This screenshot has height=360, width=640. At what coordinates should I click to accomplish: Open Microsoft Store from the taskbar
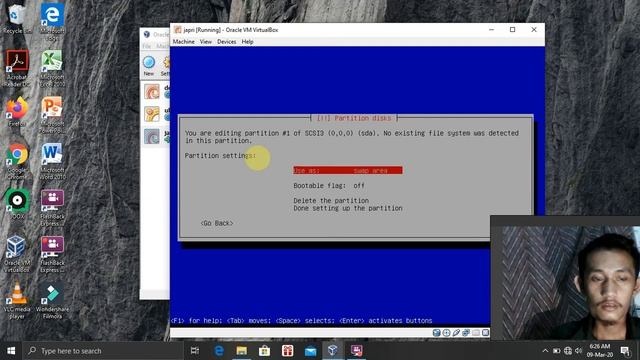tap(264, 351)
